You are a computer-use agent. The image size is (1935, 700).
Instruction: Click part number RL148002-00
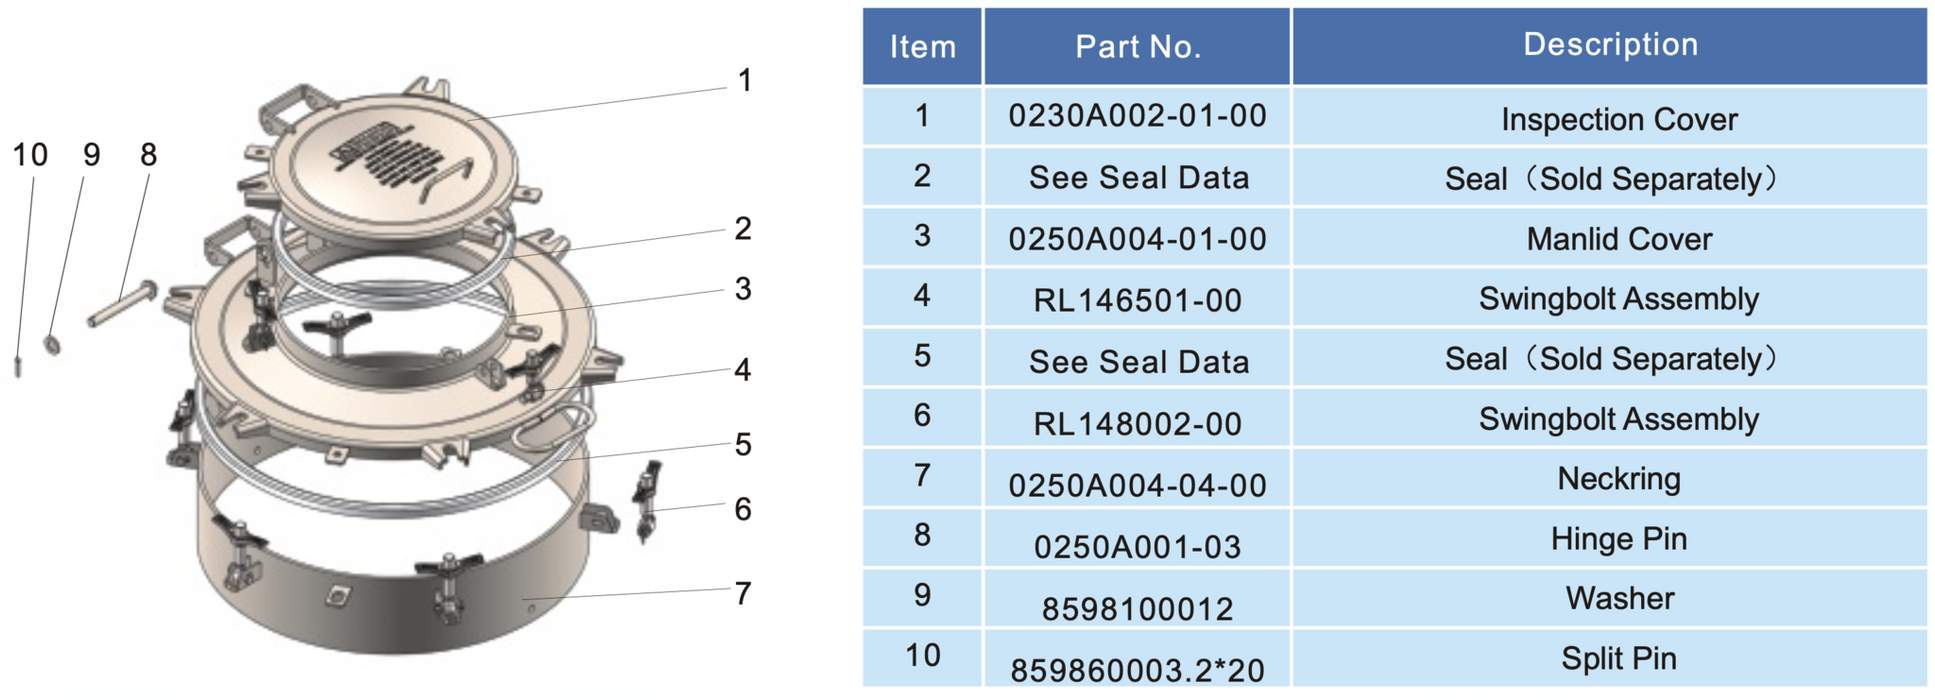(1137, 423)
